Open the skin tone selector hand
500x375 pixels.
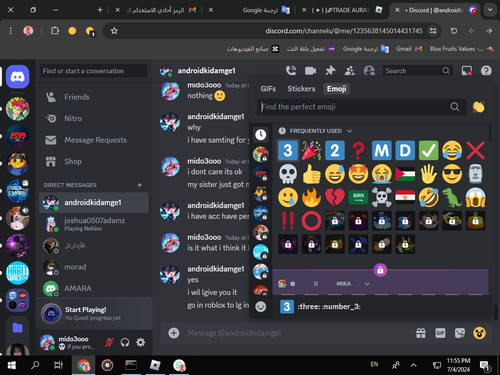pos(478,107)
